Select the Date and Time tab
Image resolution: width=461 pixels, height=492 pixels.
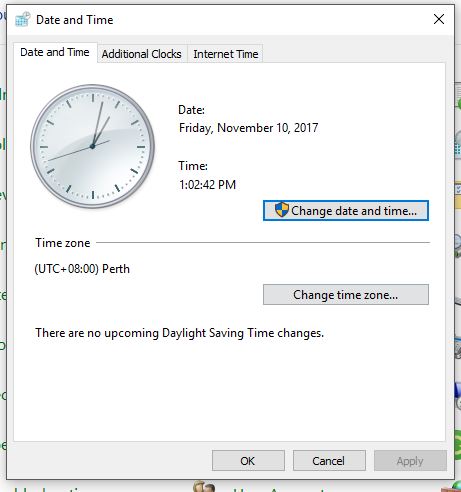(x=55, y=52)
